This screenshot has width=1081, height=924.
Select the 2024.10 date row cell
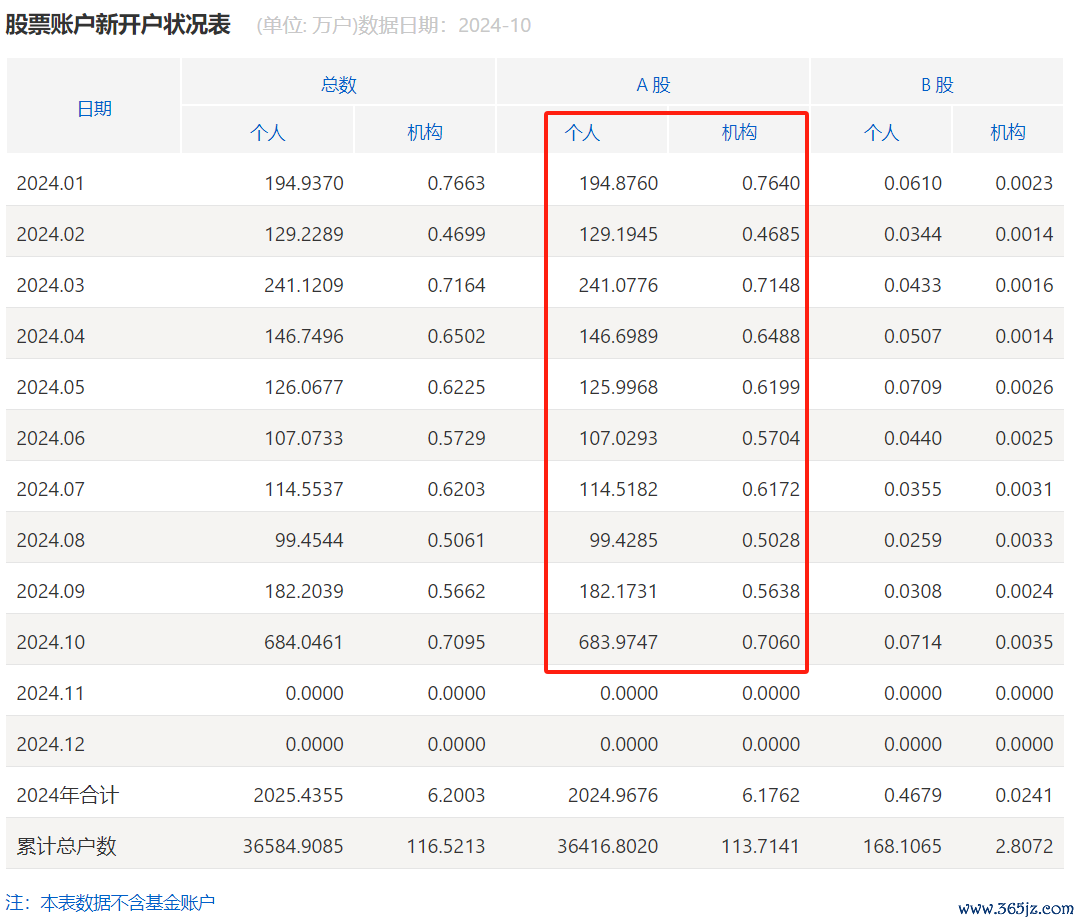tap(51, 642)
